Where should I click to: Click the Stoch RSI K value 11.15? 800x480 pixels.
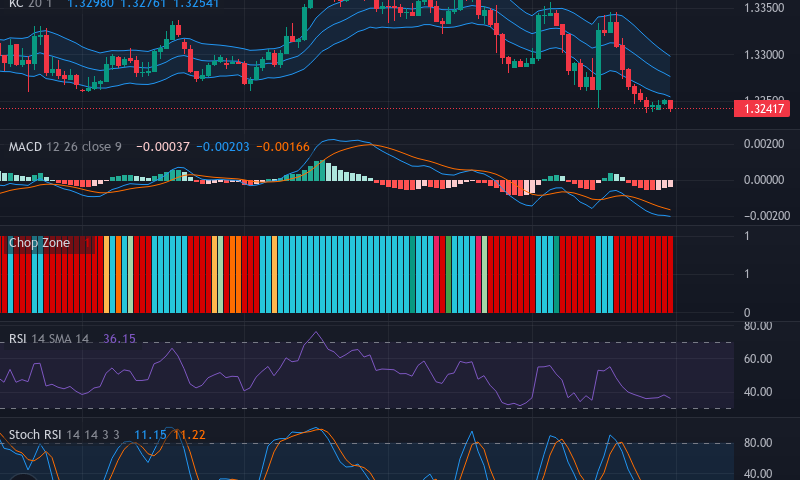tap(151, 435)
